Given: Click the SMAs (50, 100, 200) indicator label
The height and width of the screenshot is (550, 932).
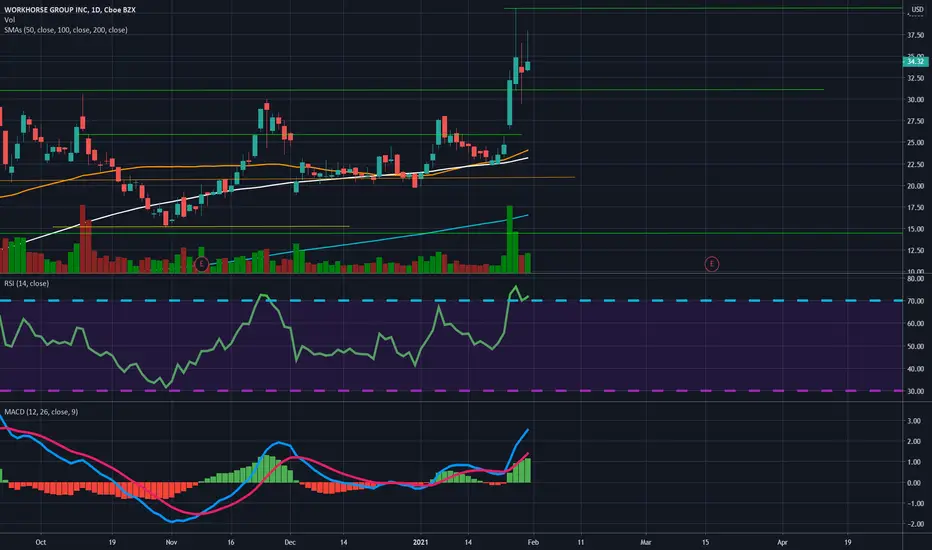Looking at the screenshot, I should [65, 30].
